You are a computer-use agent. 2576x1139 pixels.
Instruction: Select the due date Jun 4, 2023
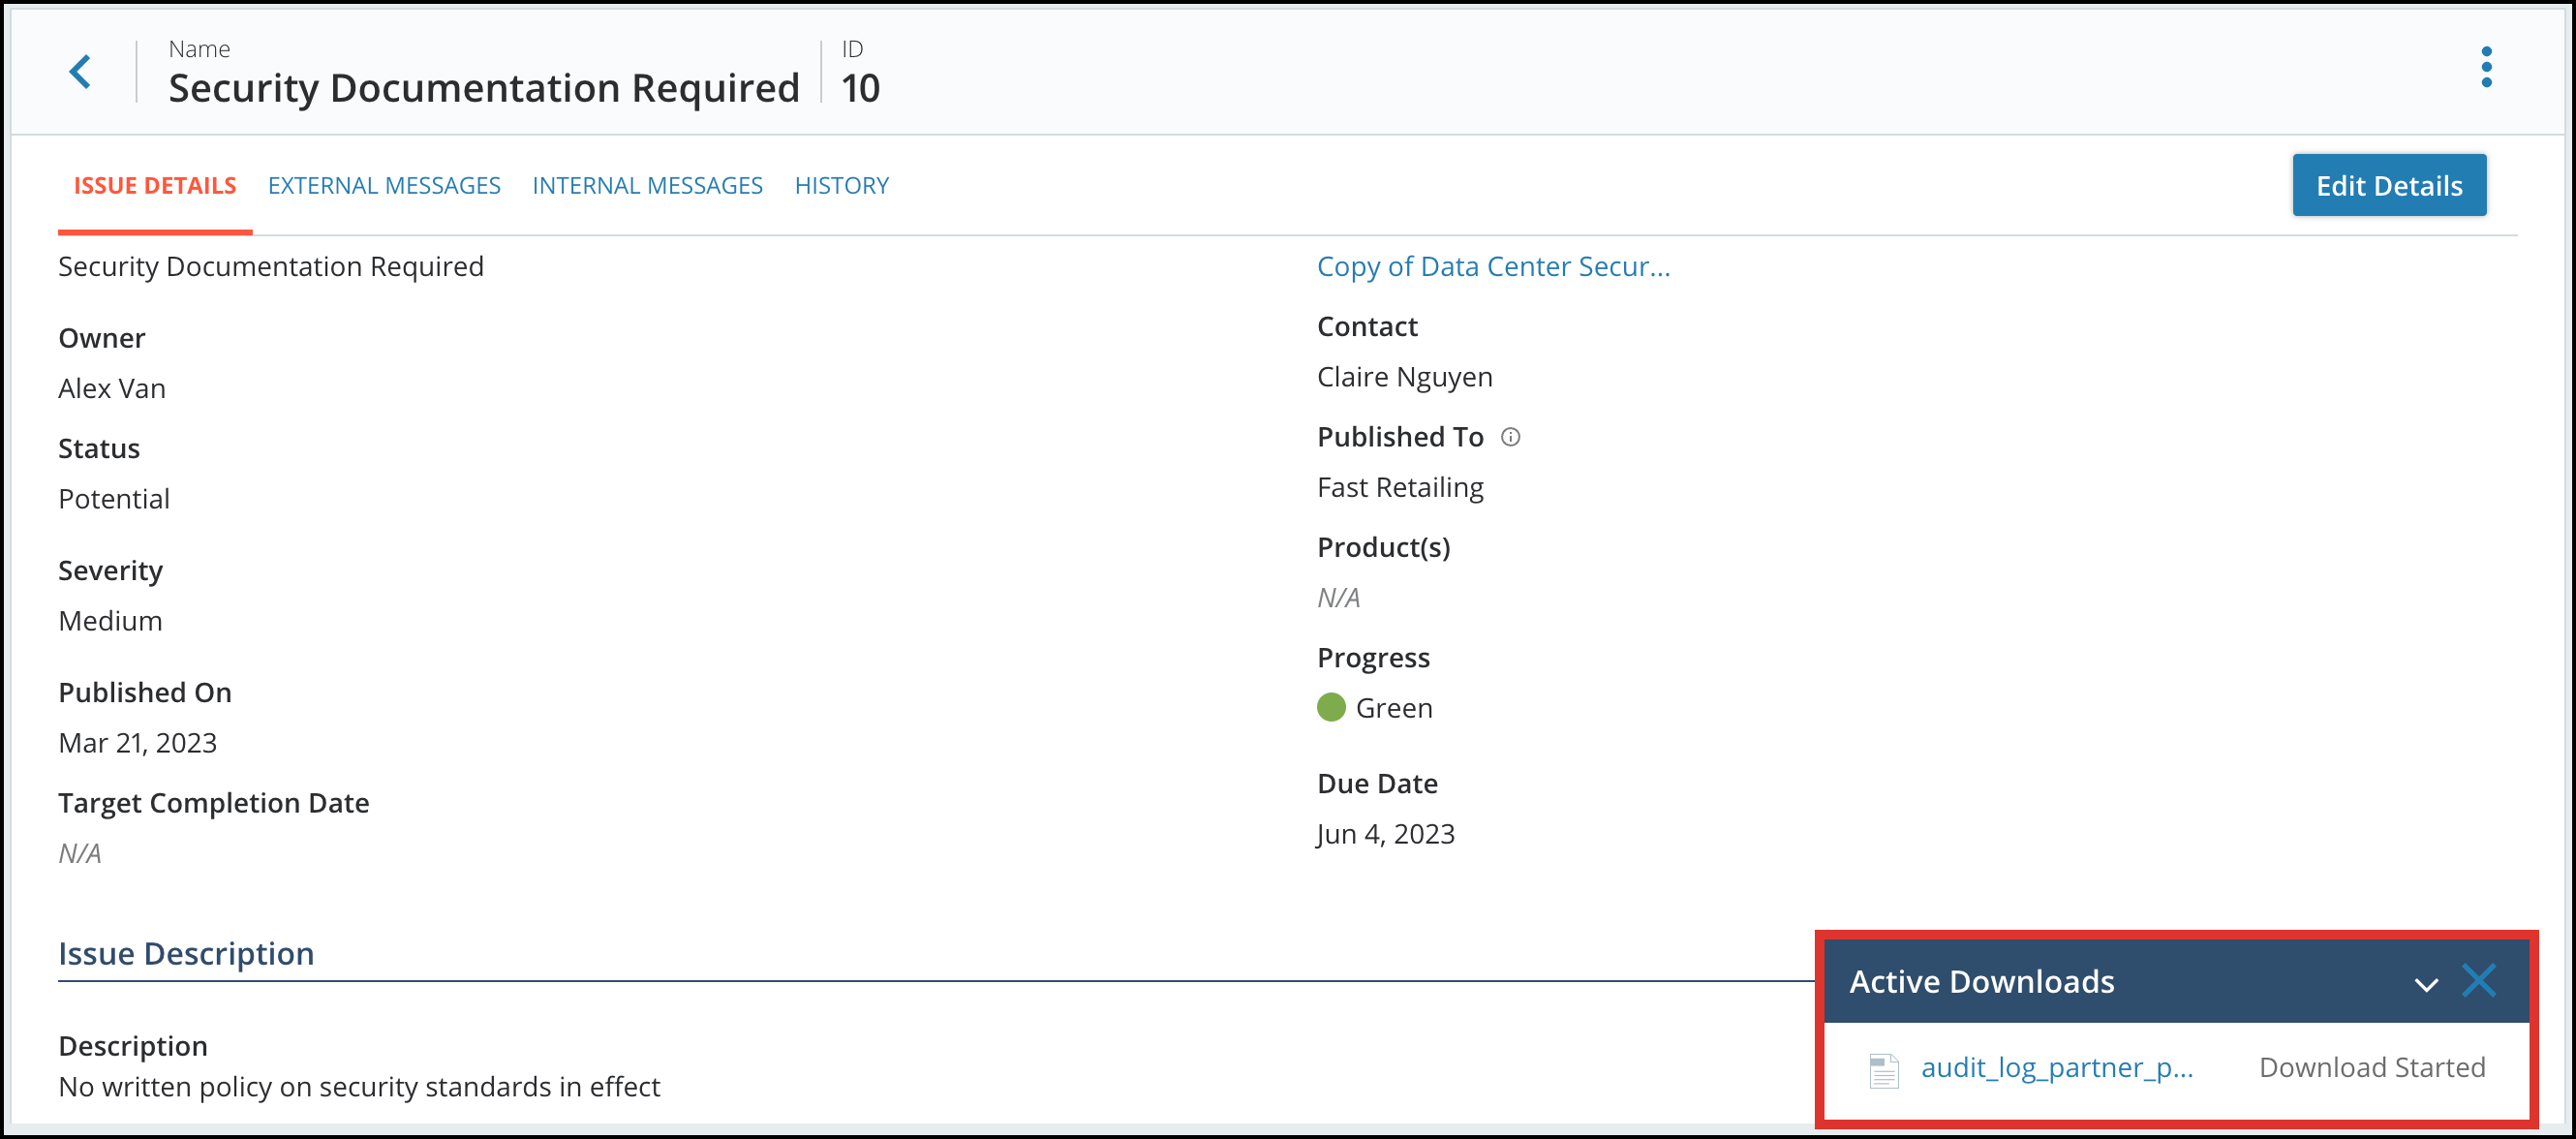(1385, 834)
